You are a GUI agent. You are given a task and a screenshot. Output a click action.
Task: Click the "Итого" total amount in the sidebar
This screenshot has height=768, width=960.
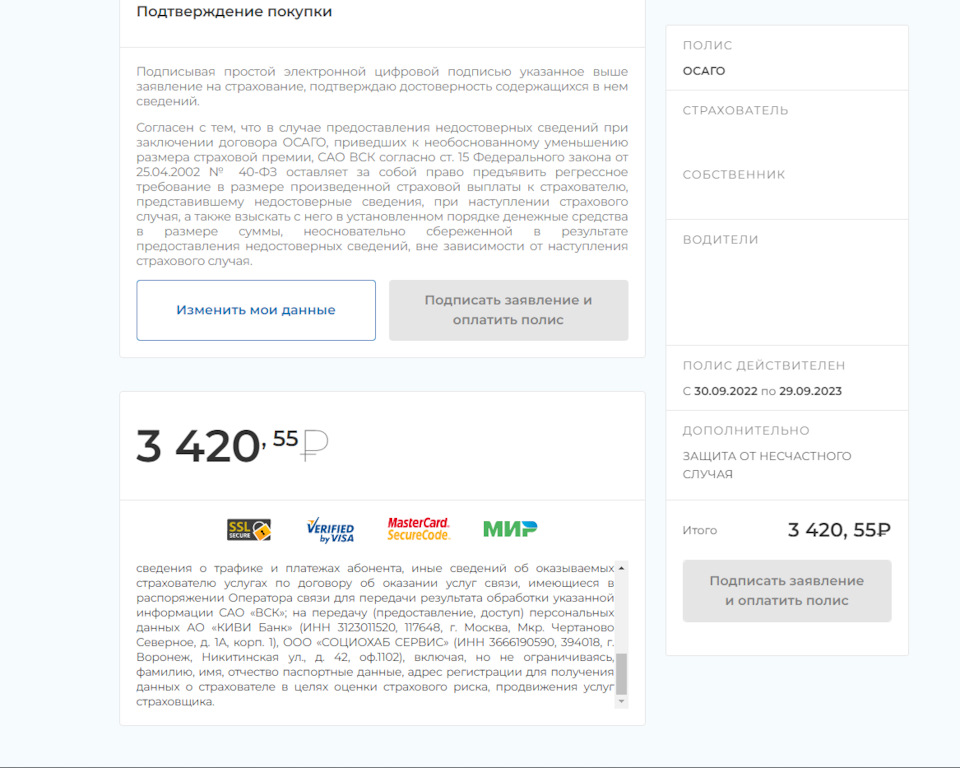point(839,530)
